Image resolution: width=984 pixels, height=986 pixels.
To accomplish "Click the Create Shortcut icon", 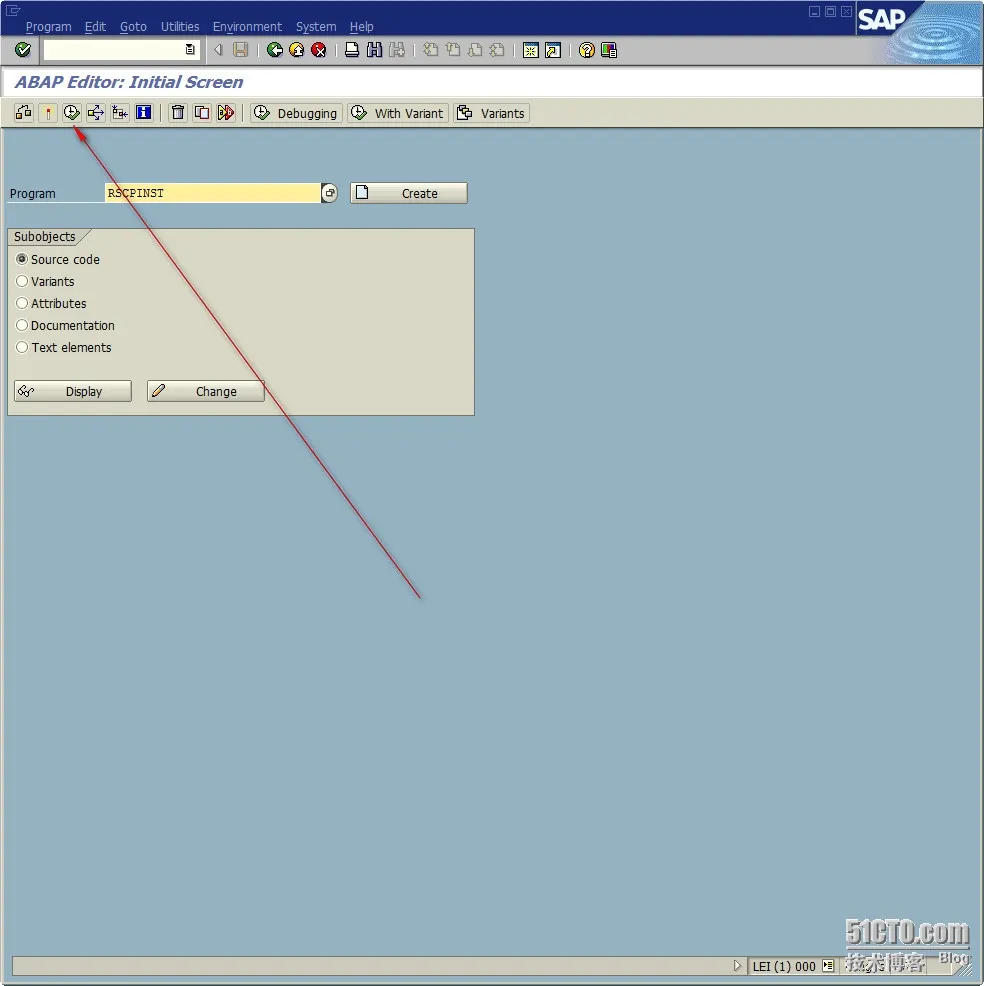I will click(553, 50).
